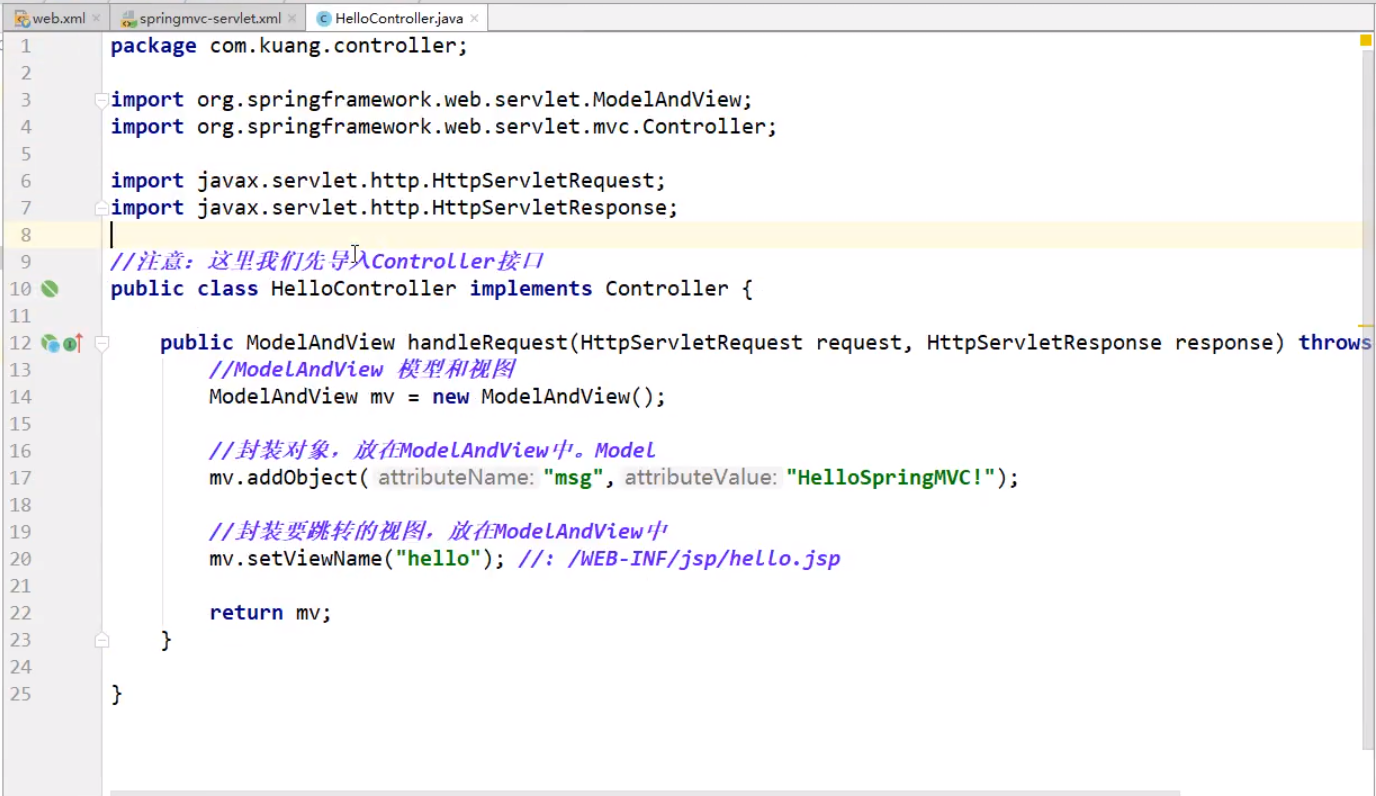Viewport: 1376px width, 796px height.
Task: Click the 'attributeValue:' parameter hint
Action: coord(701,478)
